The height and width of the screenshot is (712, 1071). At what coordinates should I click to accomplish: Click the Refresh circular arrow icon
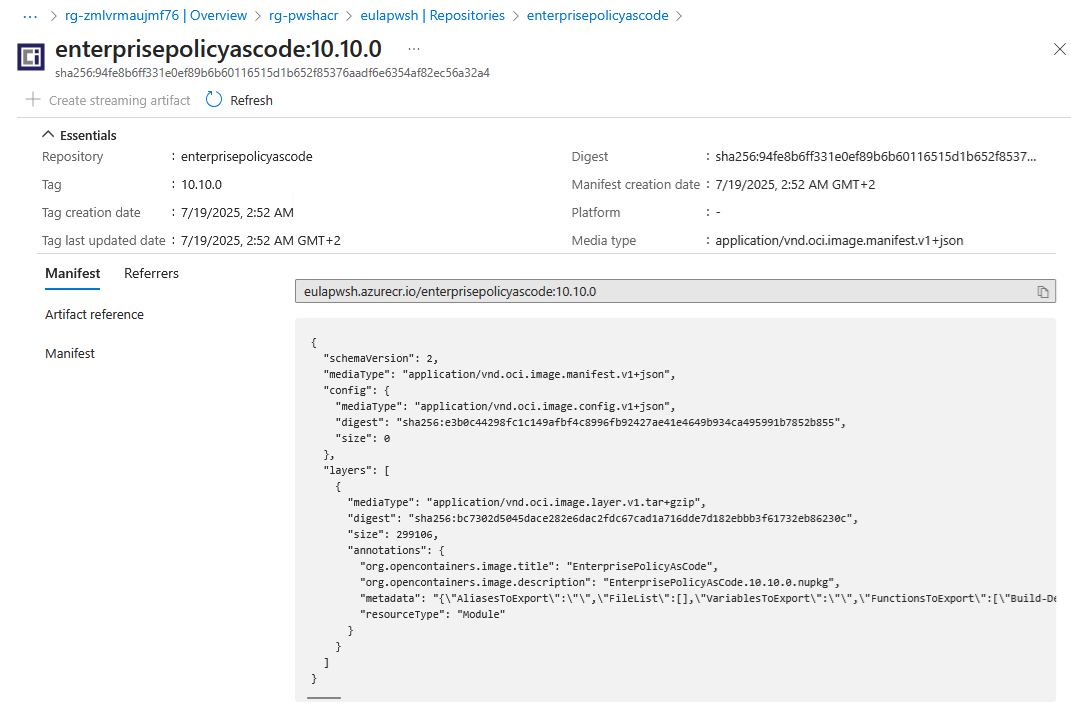[214, 100]
